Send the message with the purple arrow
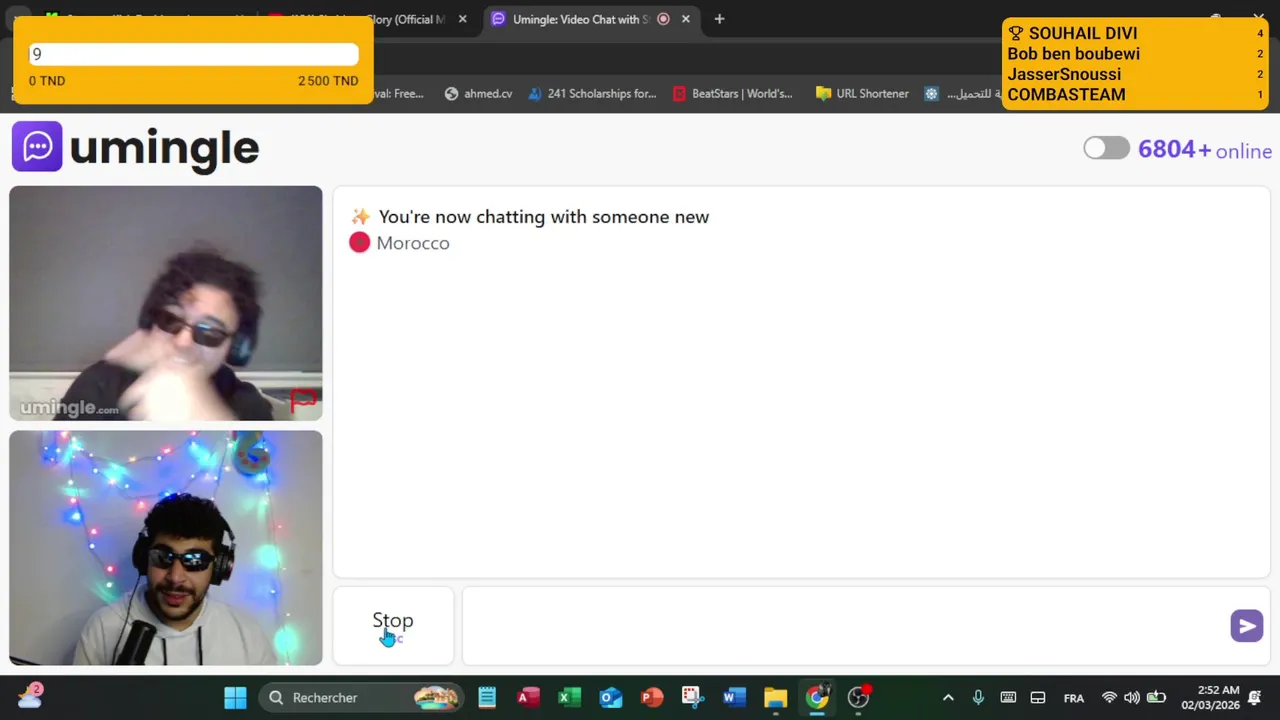 click(x=1246, y=626)
